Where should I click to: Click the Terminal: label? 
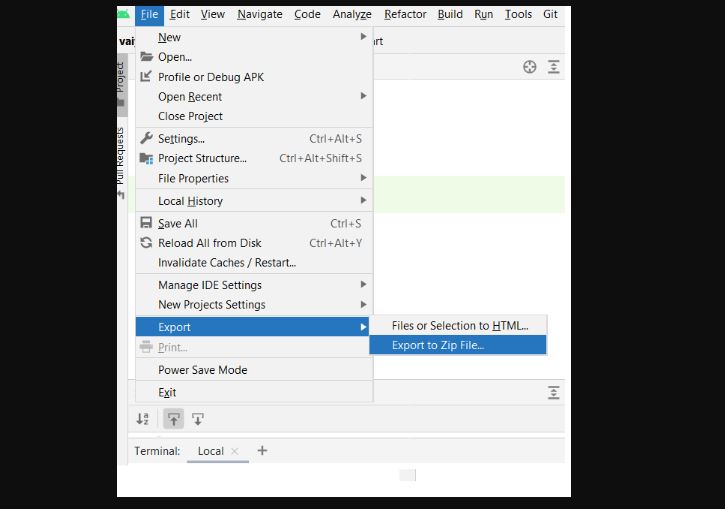coord(157,451)
